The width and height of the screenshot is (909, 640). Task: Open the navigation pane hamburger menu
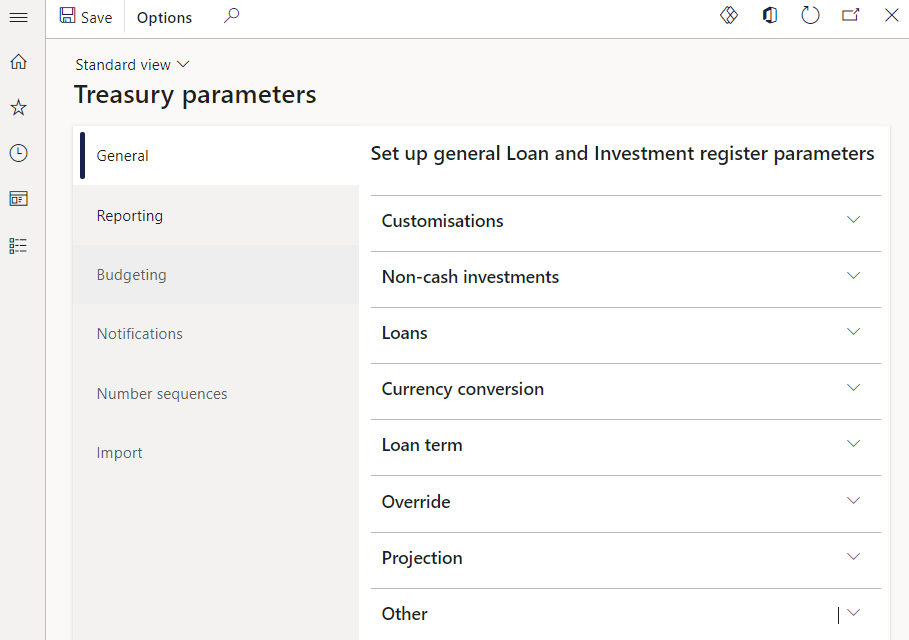tap(18, 17)
